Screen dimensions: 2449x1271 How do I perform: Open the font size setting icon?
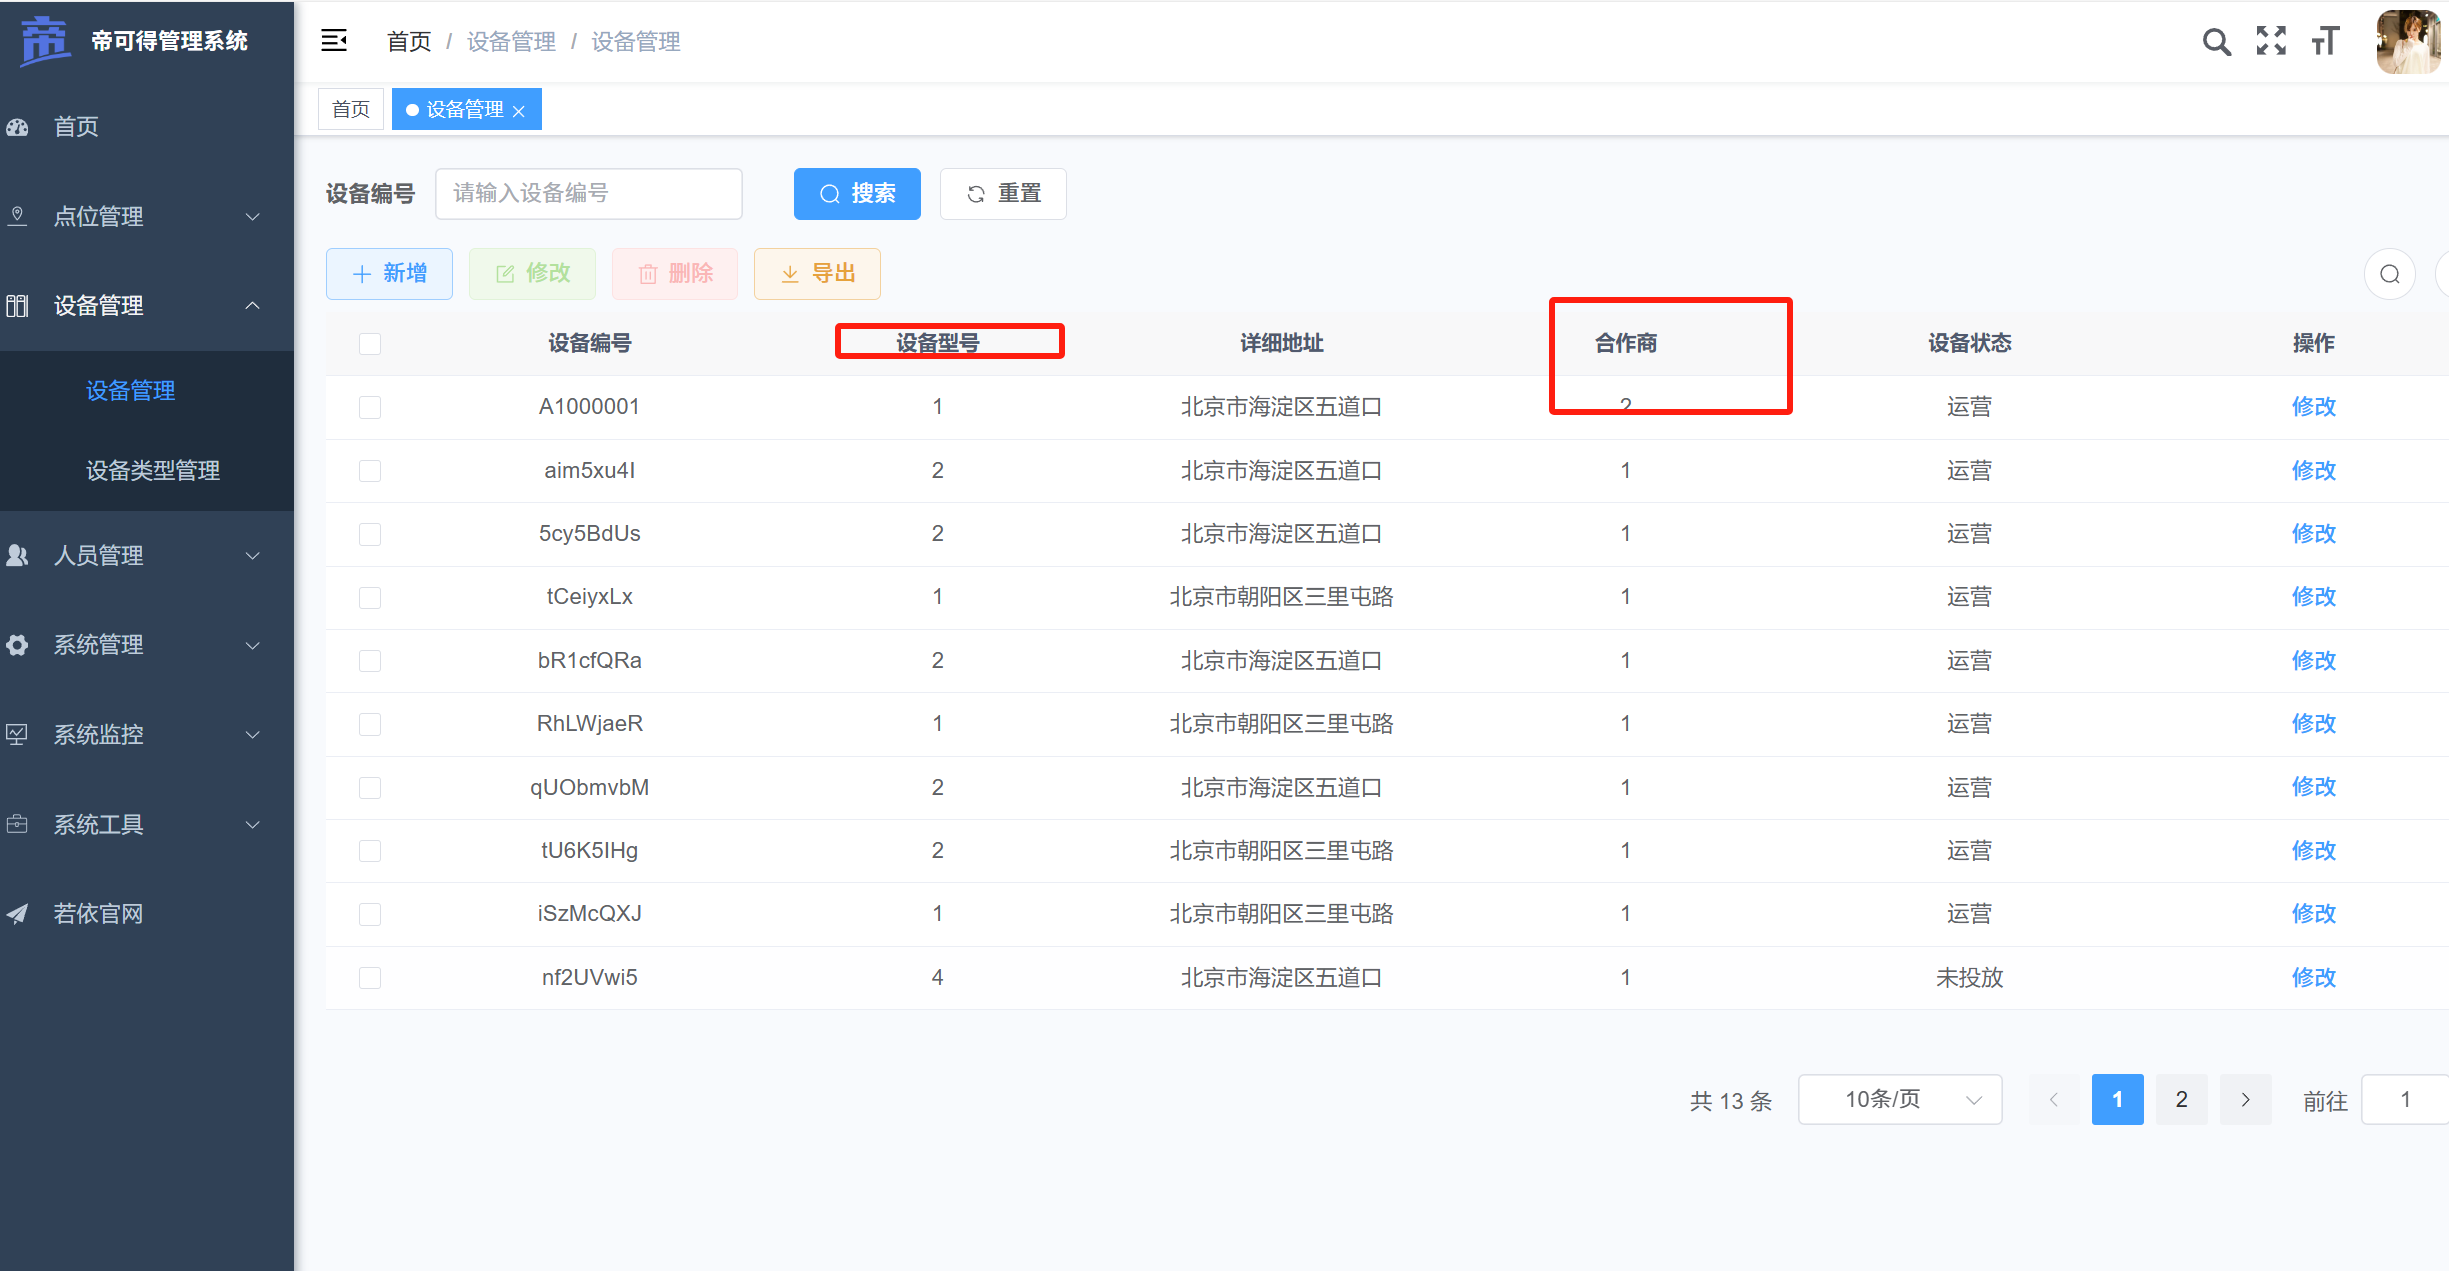[x=2326, y=41]
